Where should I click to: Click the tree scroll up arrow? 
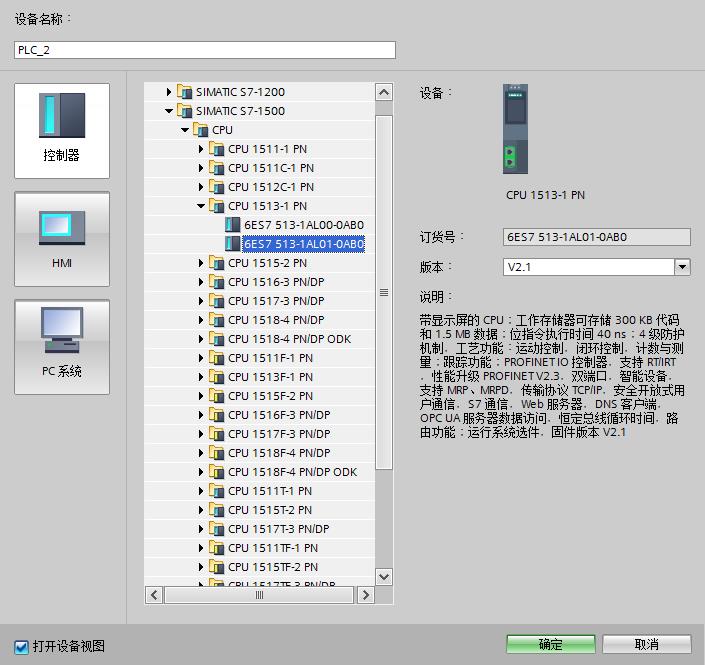(384, 92)
